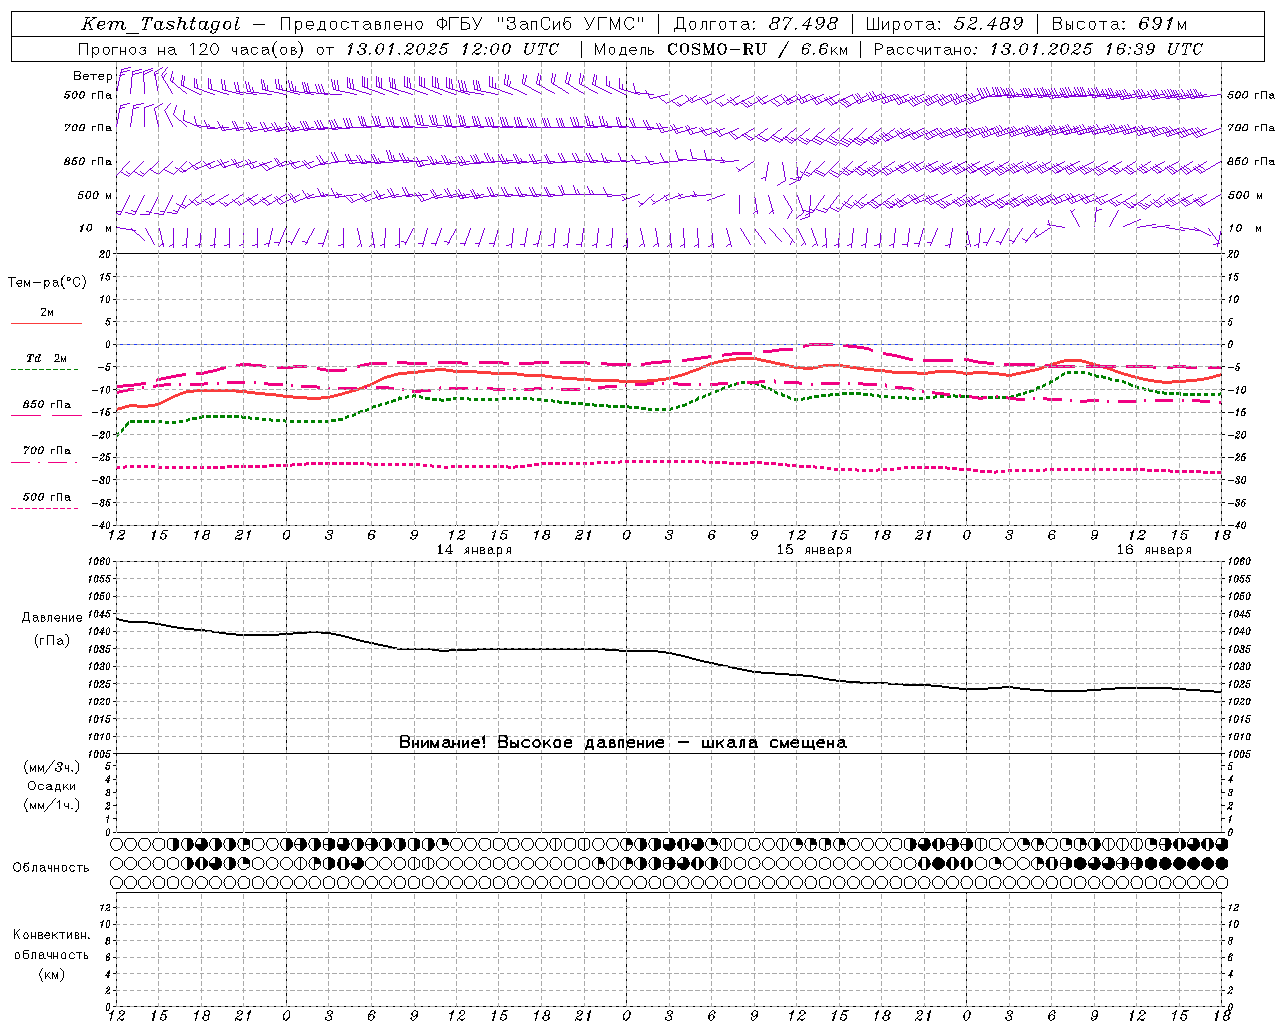Click the 2м temperature legend entry
1280x1024 pixels.
click(x=47, y=312)
